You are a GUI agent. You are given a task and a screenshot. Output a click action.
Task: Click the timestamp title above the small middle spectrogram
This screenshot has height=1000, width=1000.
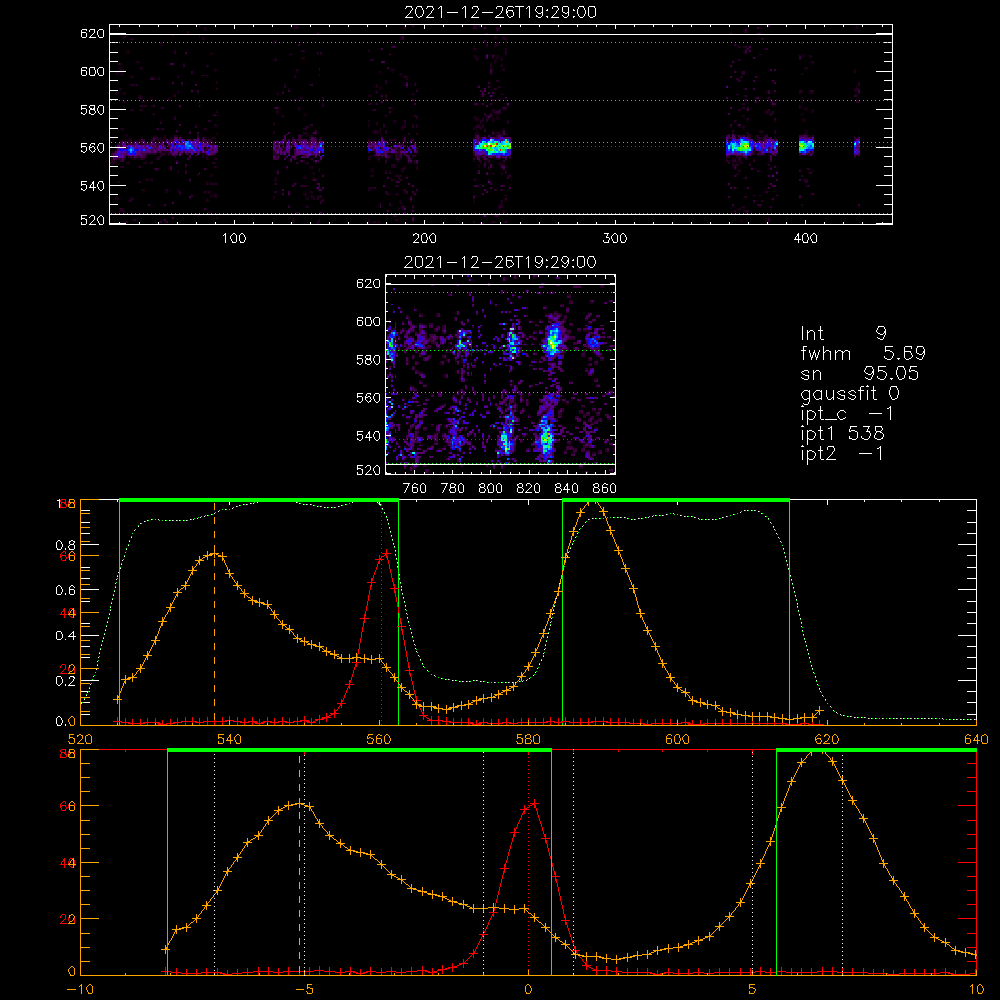(x=500, y=262)
